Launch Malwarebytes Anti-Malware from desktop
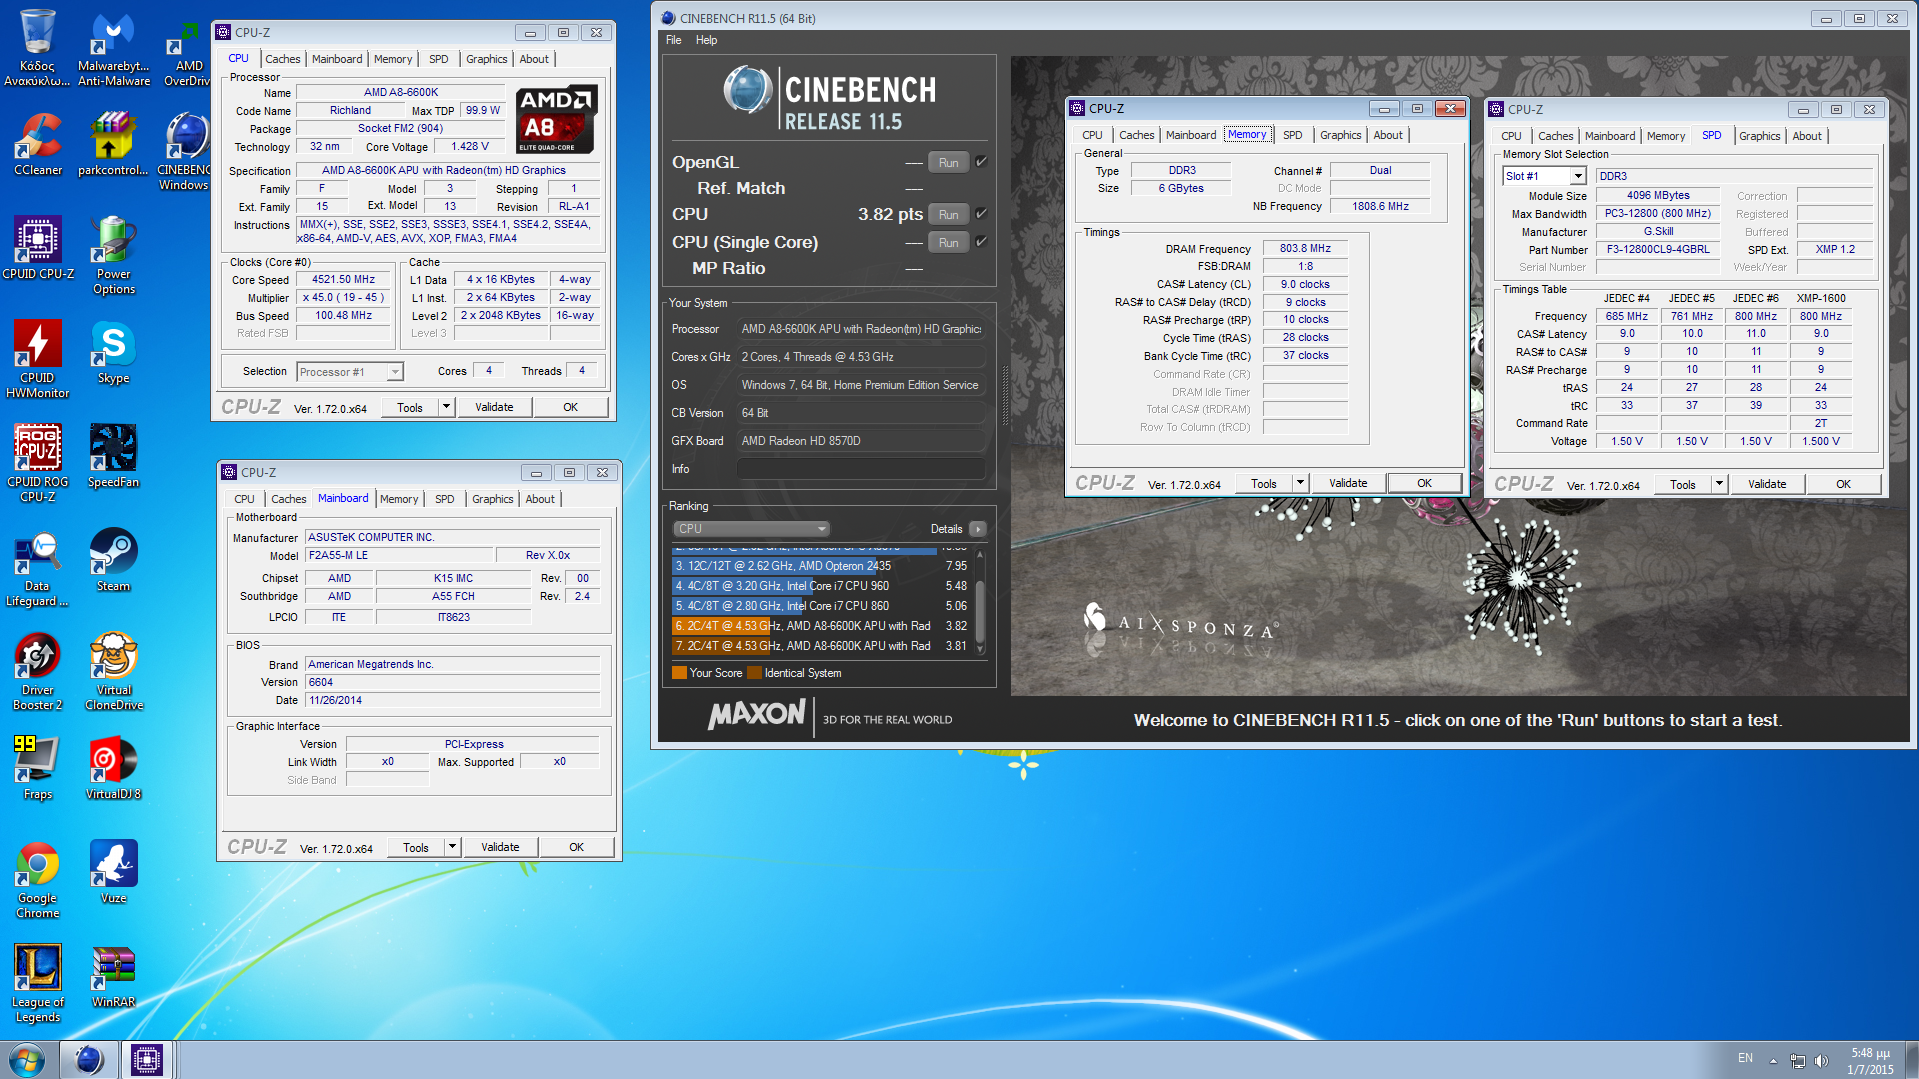Image resolution: width=1919 pixels, height=1079 pixels. tap(113, 48)
